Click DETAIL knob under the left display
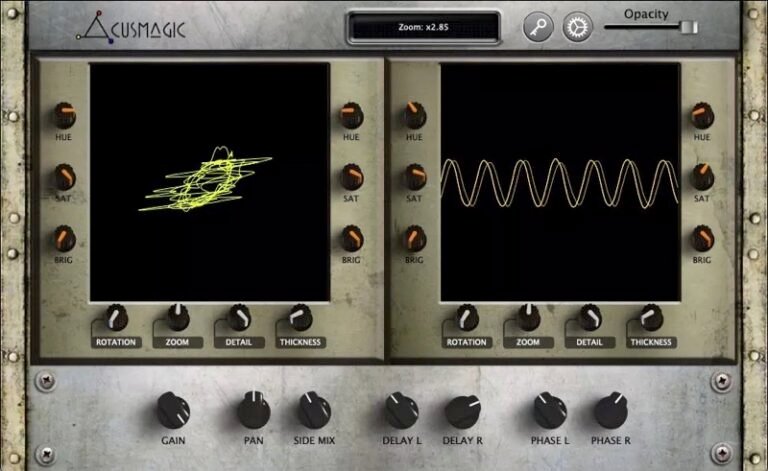 pyautogui.click(x=239, y=317)
